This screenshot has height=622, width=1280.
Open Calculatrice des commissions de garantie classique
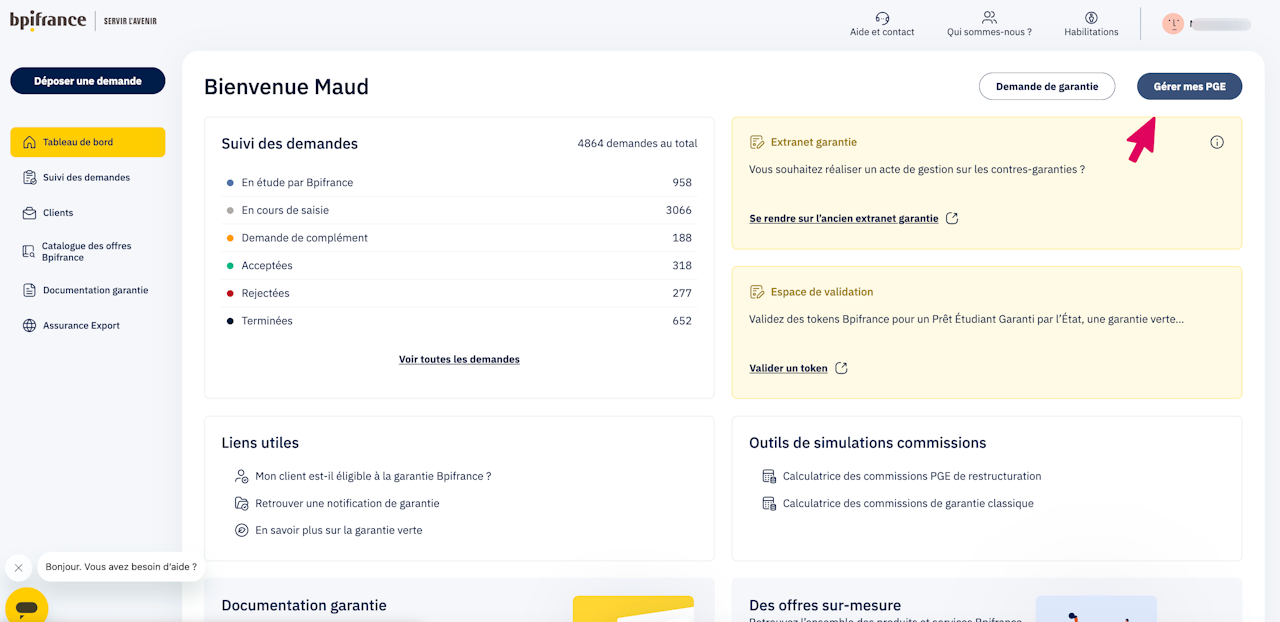point(908,504)
